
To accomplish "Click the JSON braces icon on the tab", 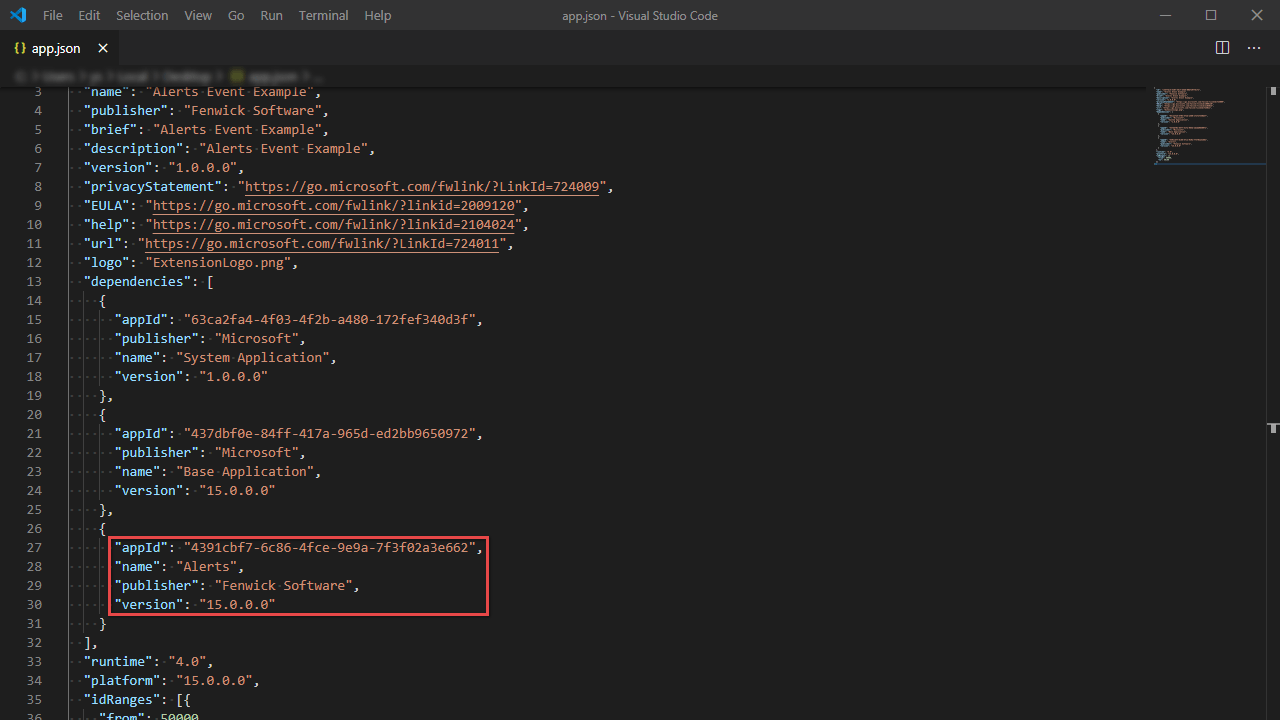I will pyautogui.click(x=20, y=48).
